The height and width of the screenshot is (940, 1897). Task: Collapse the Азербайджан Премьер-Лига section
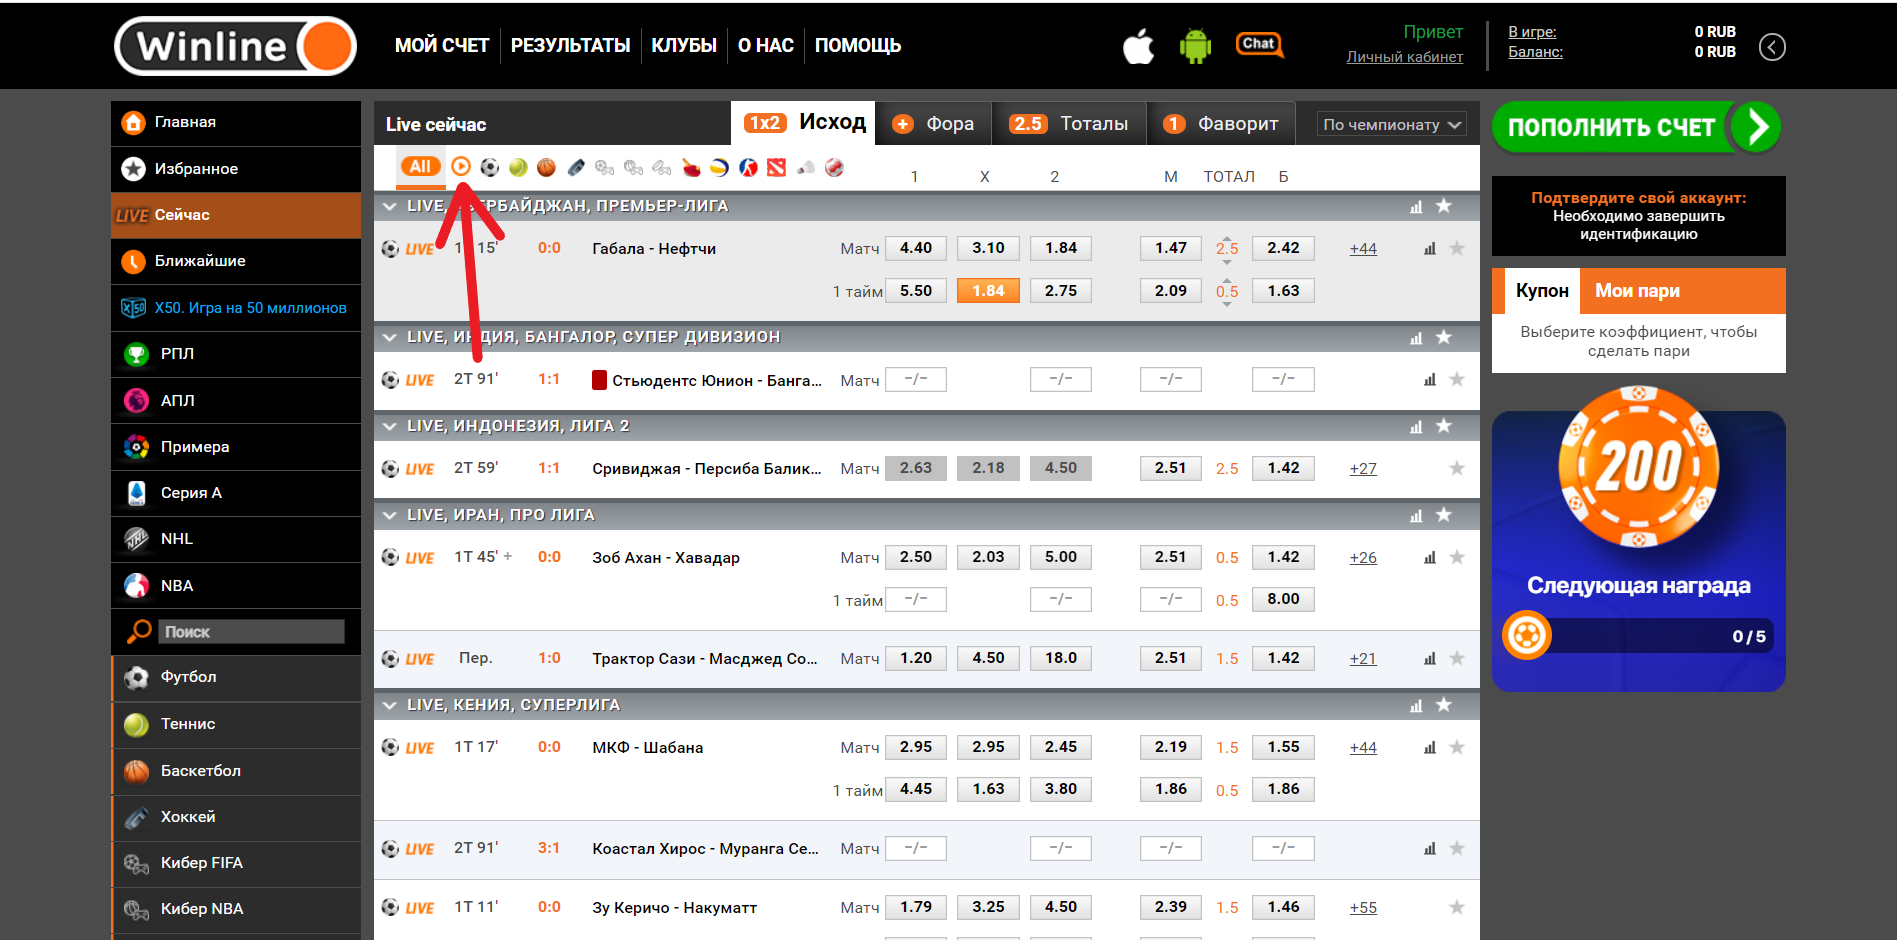point(390,206)
